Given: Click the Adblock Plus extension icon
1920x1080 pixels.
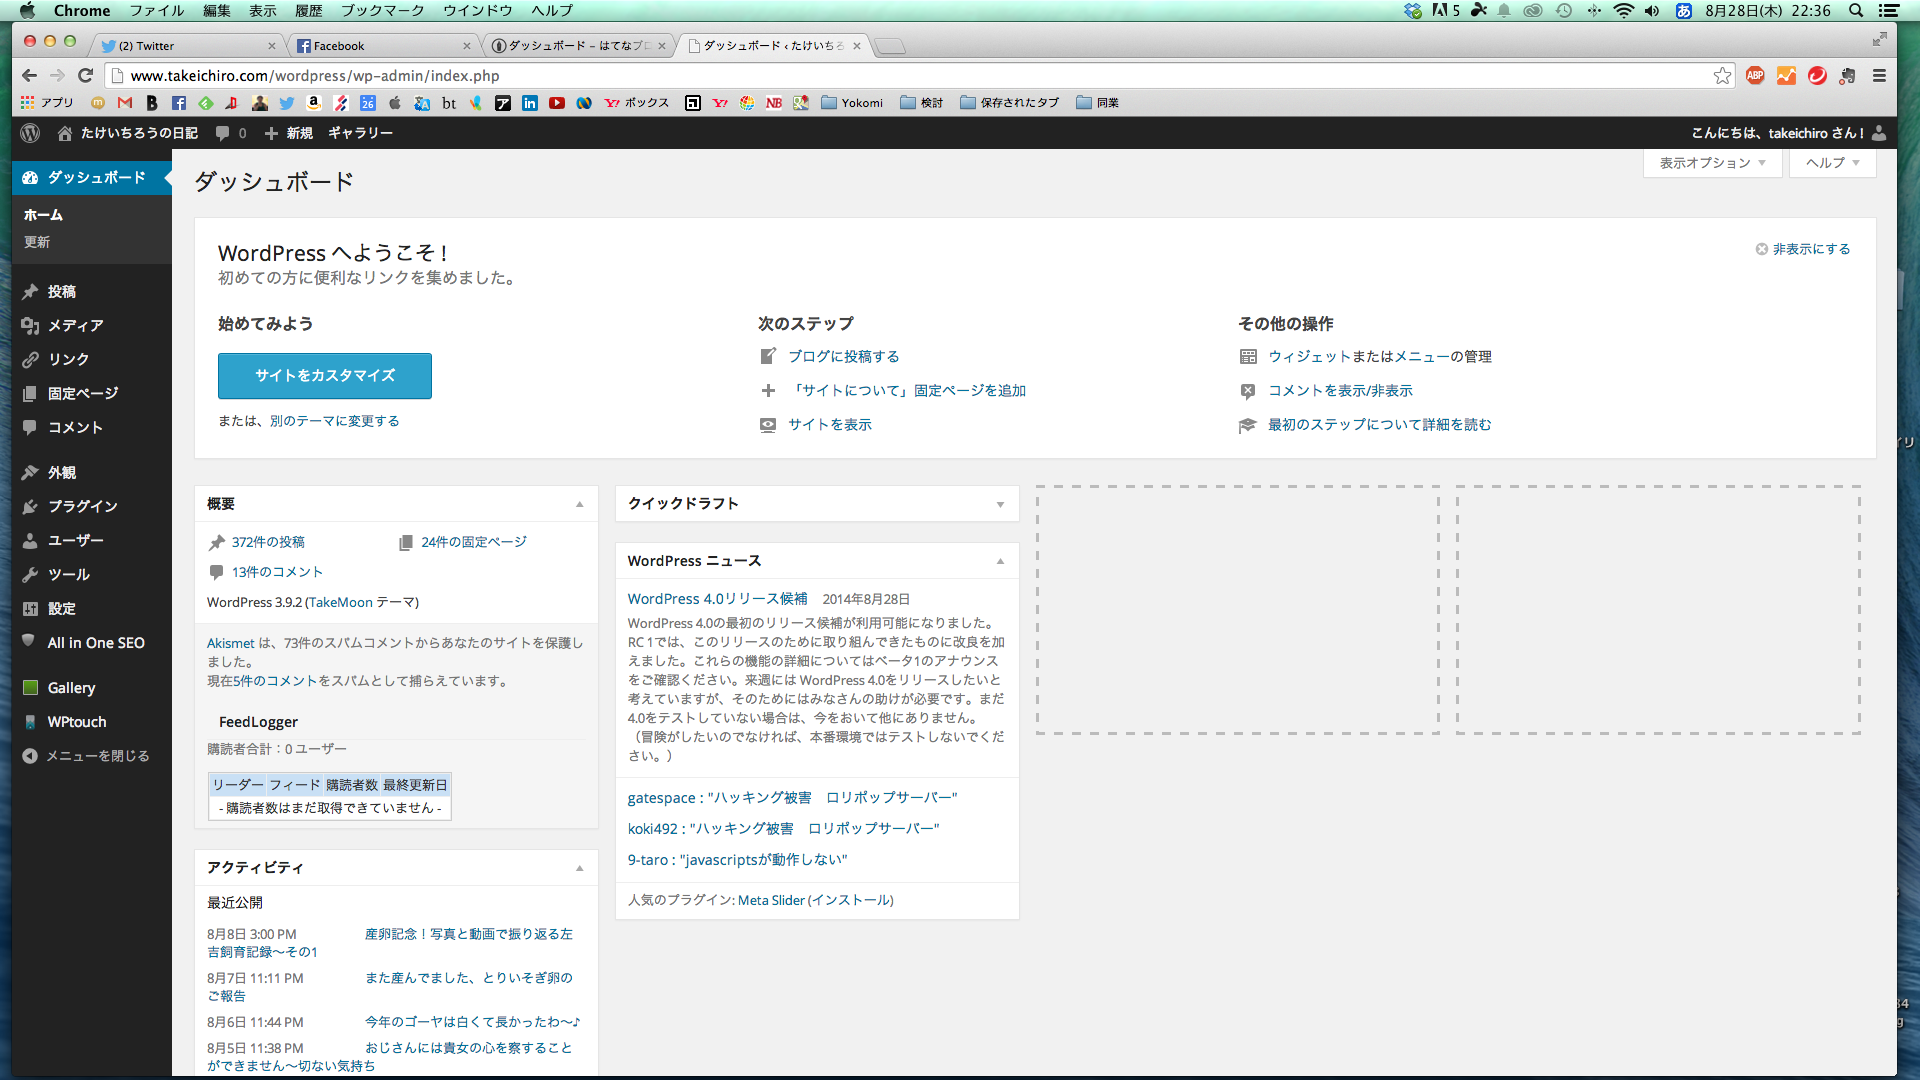Looking at the screenshot, I should [1755, 76].
